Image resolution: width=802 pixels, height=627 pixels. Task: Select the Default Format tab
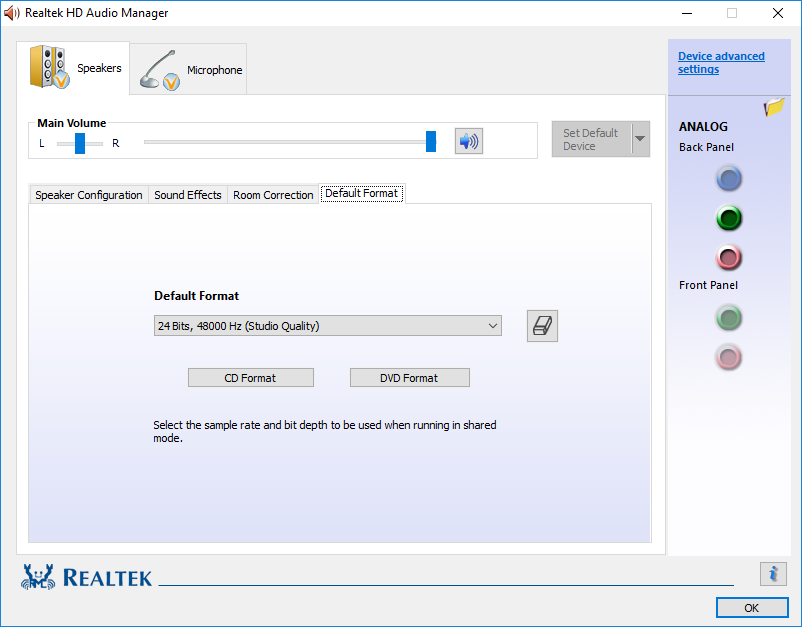[x=362, y=193]
